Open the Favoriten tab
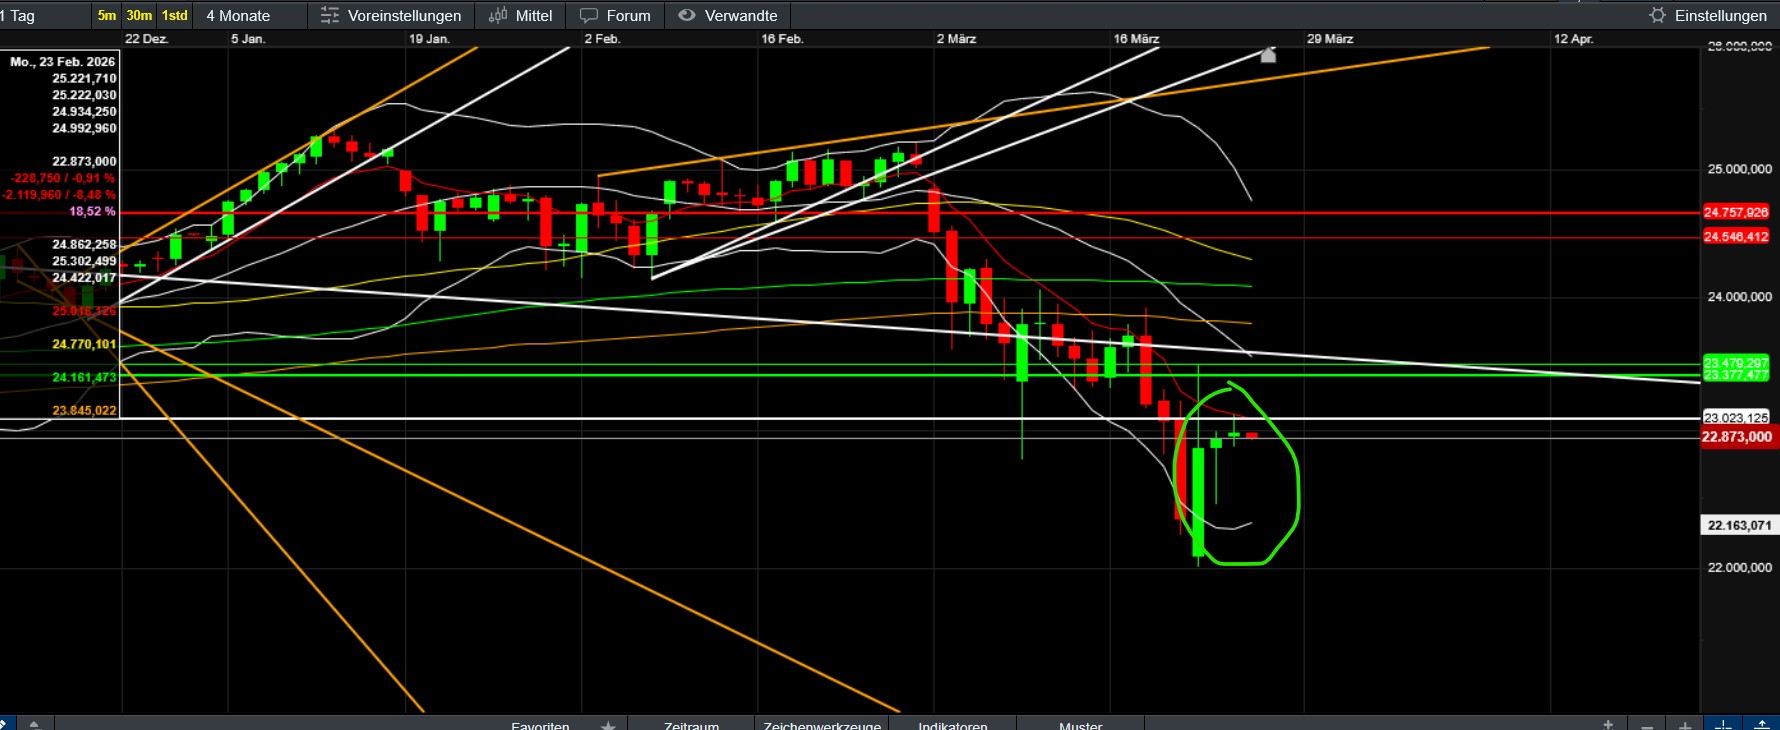The height and width of the screenshot is (730, 1780). (540, 725)
